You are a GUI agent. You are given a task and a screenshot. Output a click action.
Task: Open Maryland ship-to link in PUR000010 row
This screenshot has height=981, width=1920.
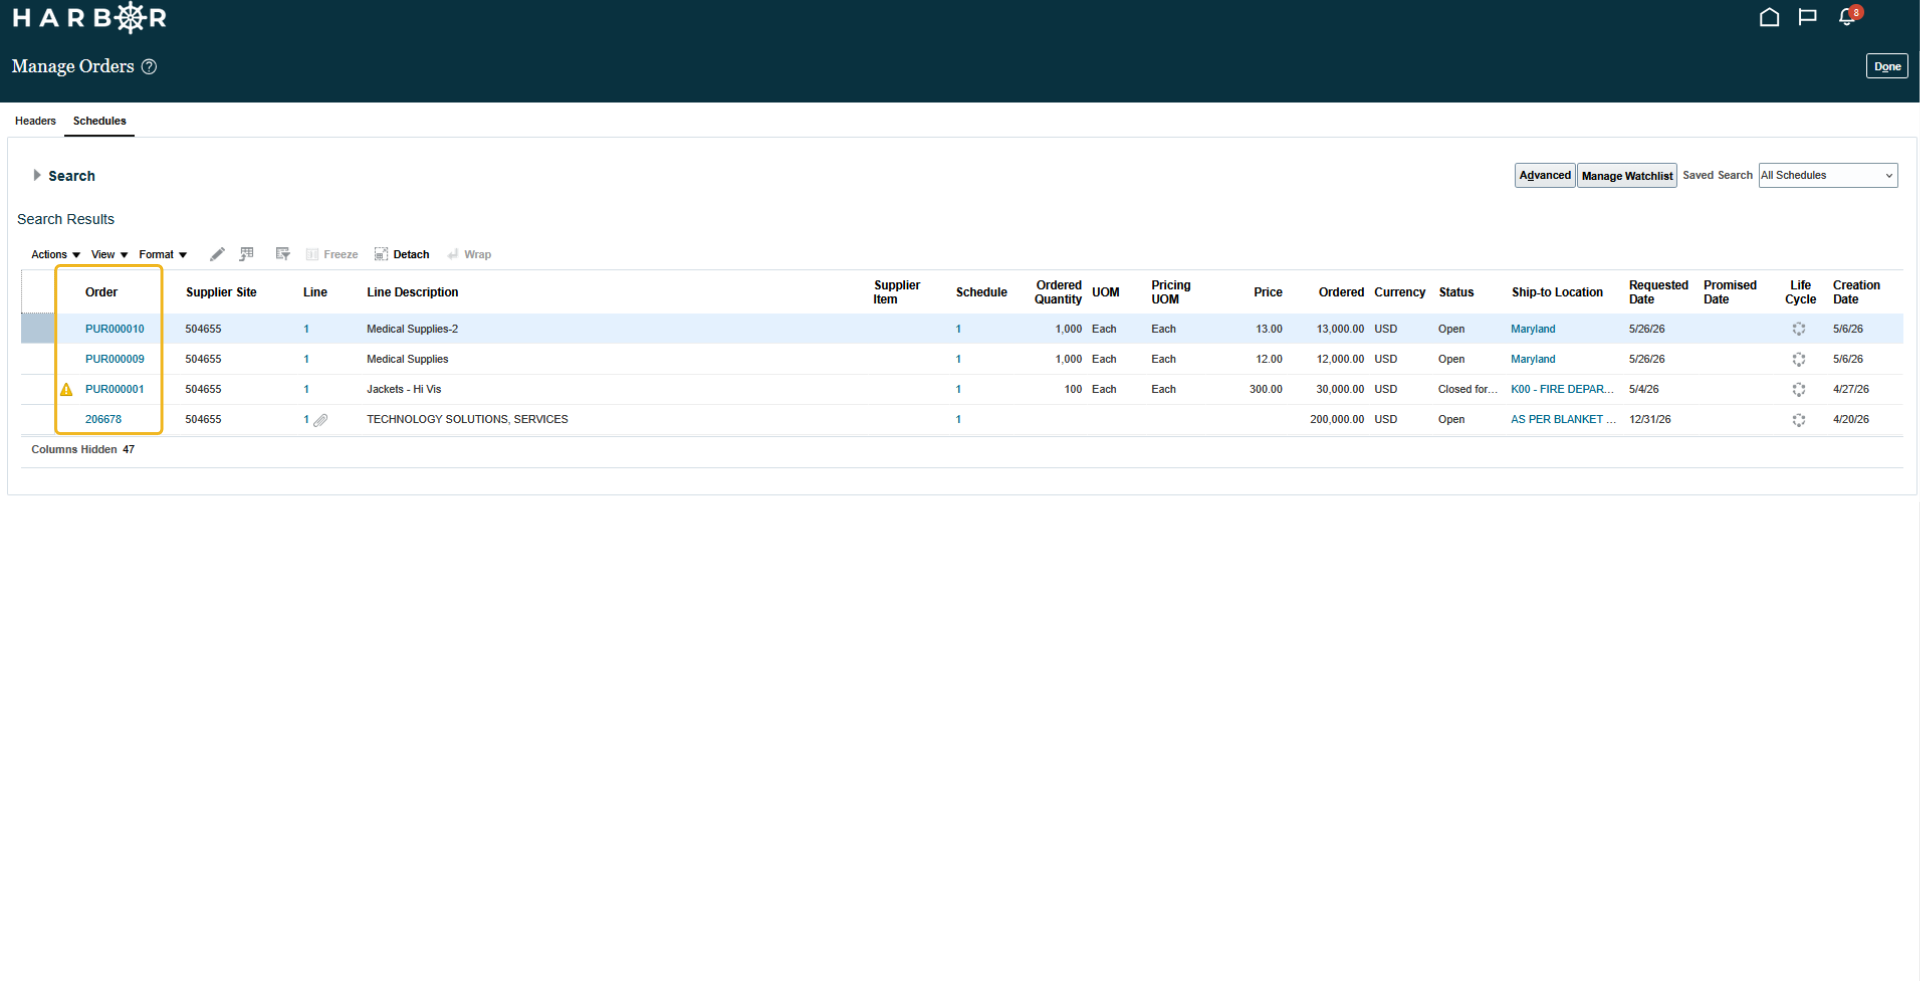pyautogui.click(x=1533, y=329)
